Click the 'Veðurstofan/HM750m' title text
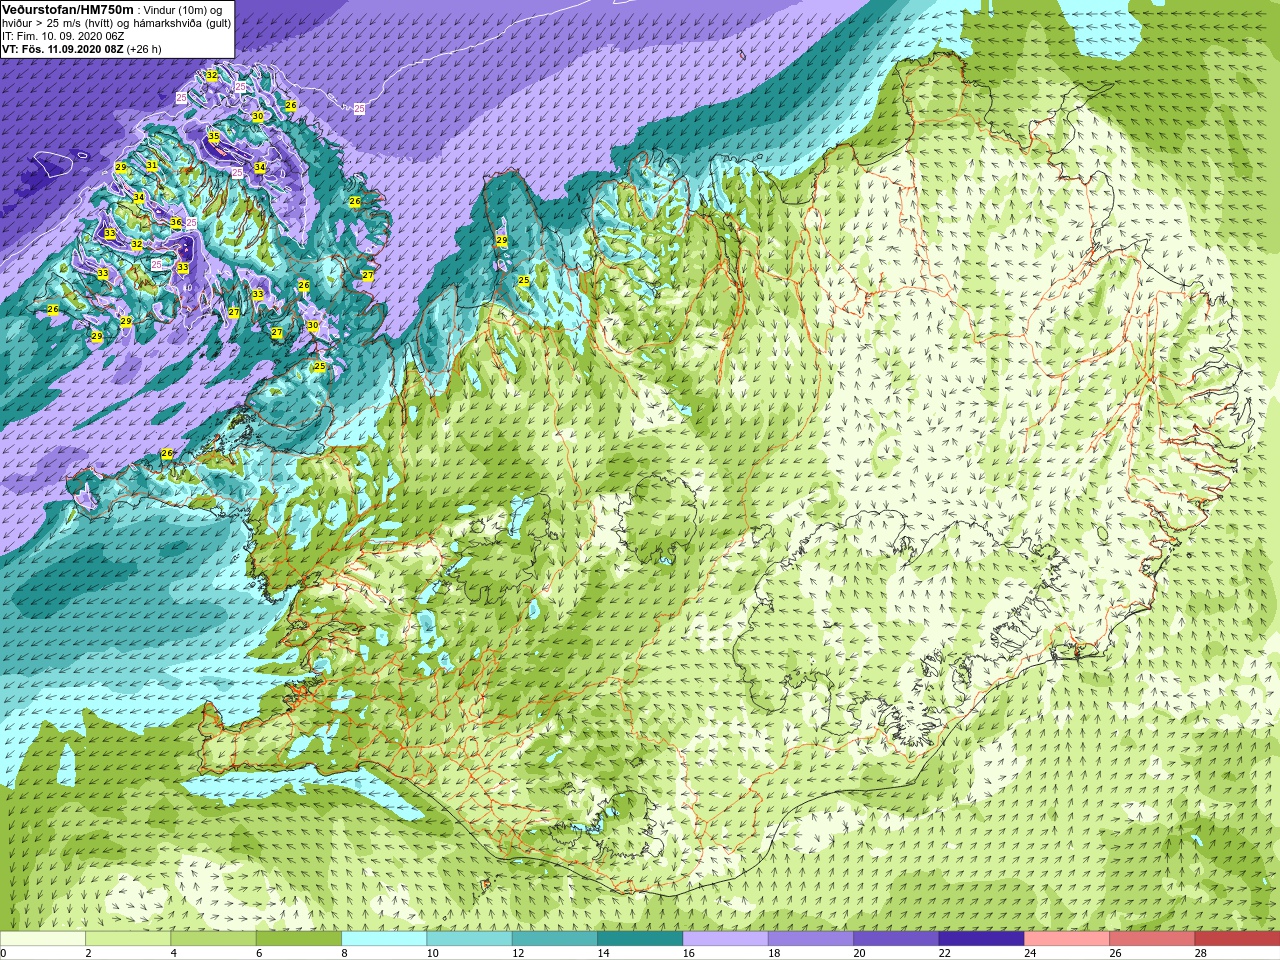Viewport: 1280px width, 960px height. coord(67,9)
